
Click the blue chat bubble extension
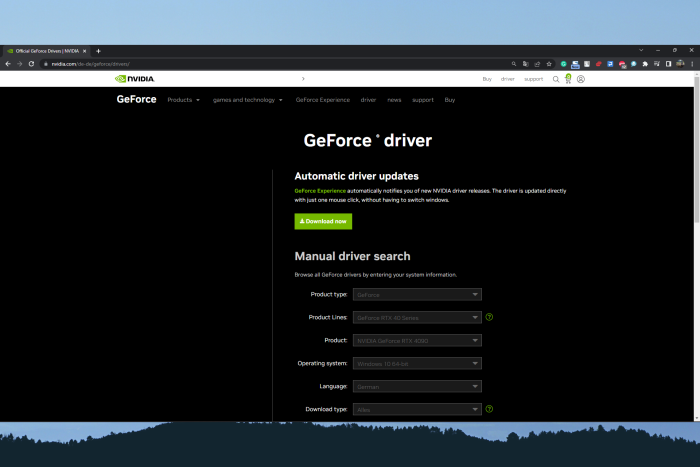pyautogui.click(x=633, y=64)
